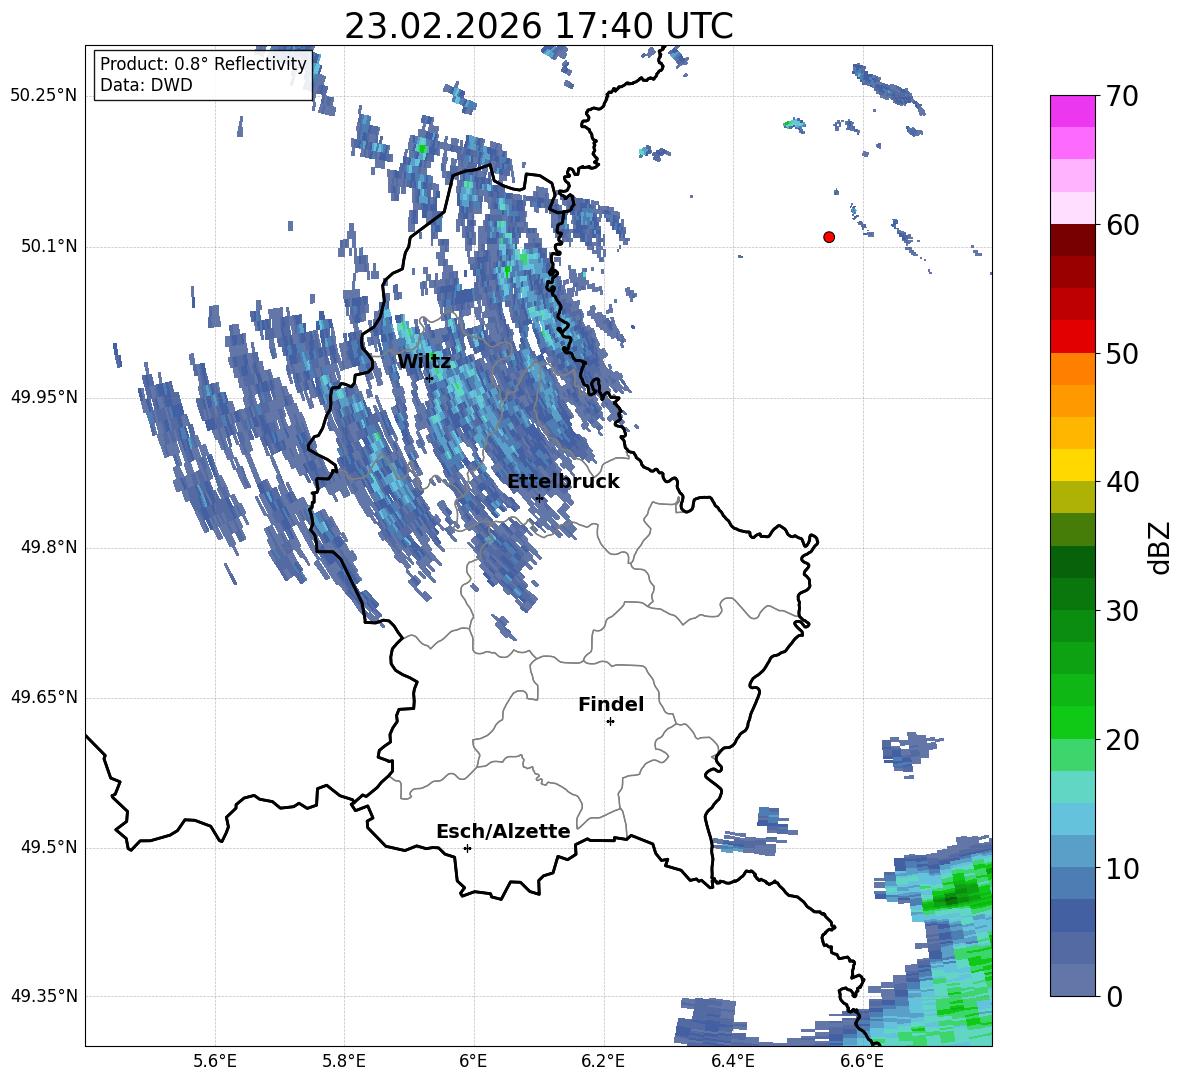Click the 10 colorbar tick label
This screenshot has width=1184, height=1081.
click(1122, 868)
